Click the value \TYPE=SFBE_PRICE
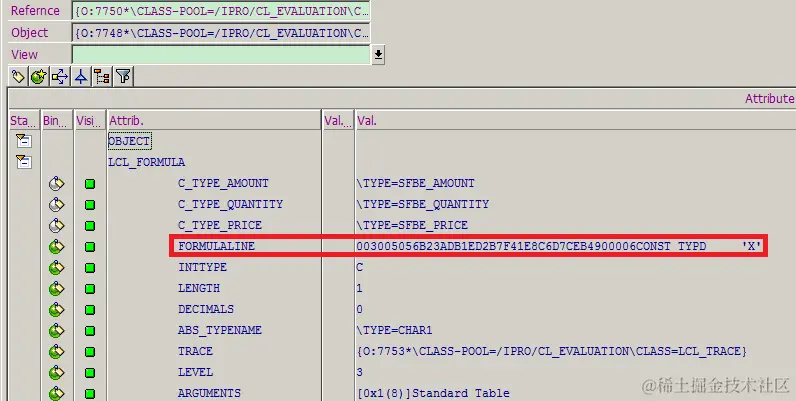 pyautogui.click(x=412, y=225)
